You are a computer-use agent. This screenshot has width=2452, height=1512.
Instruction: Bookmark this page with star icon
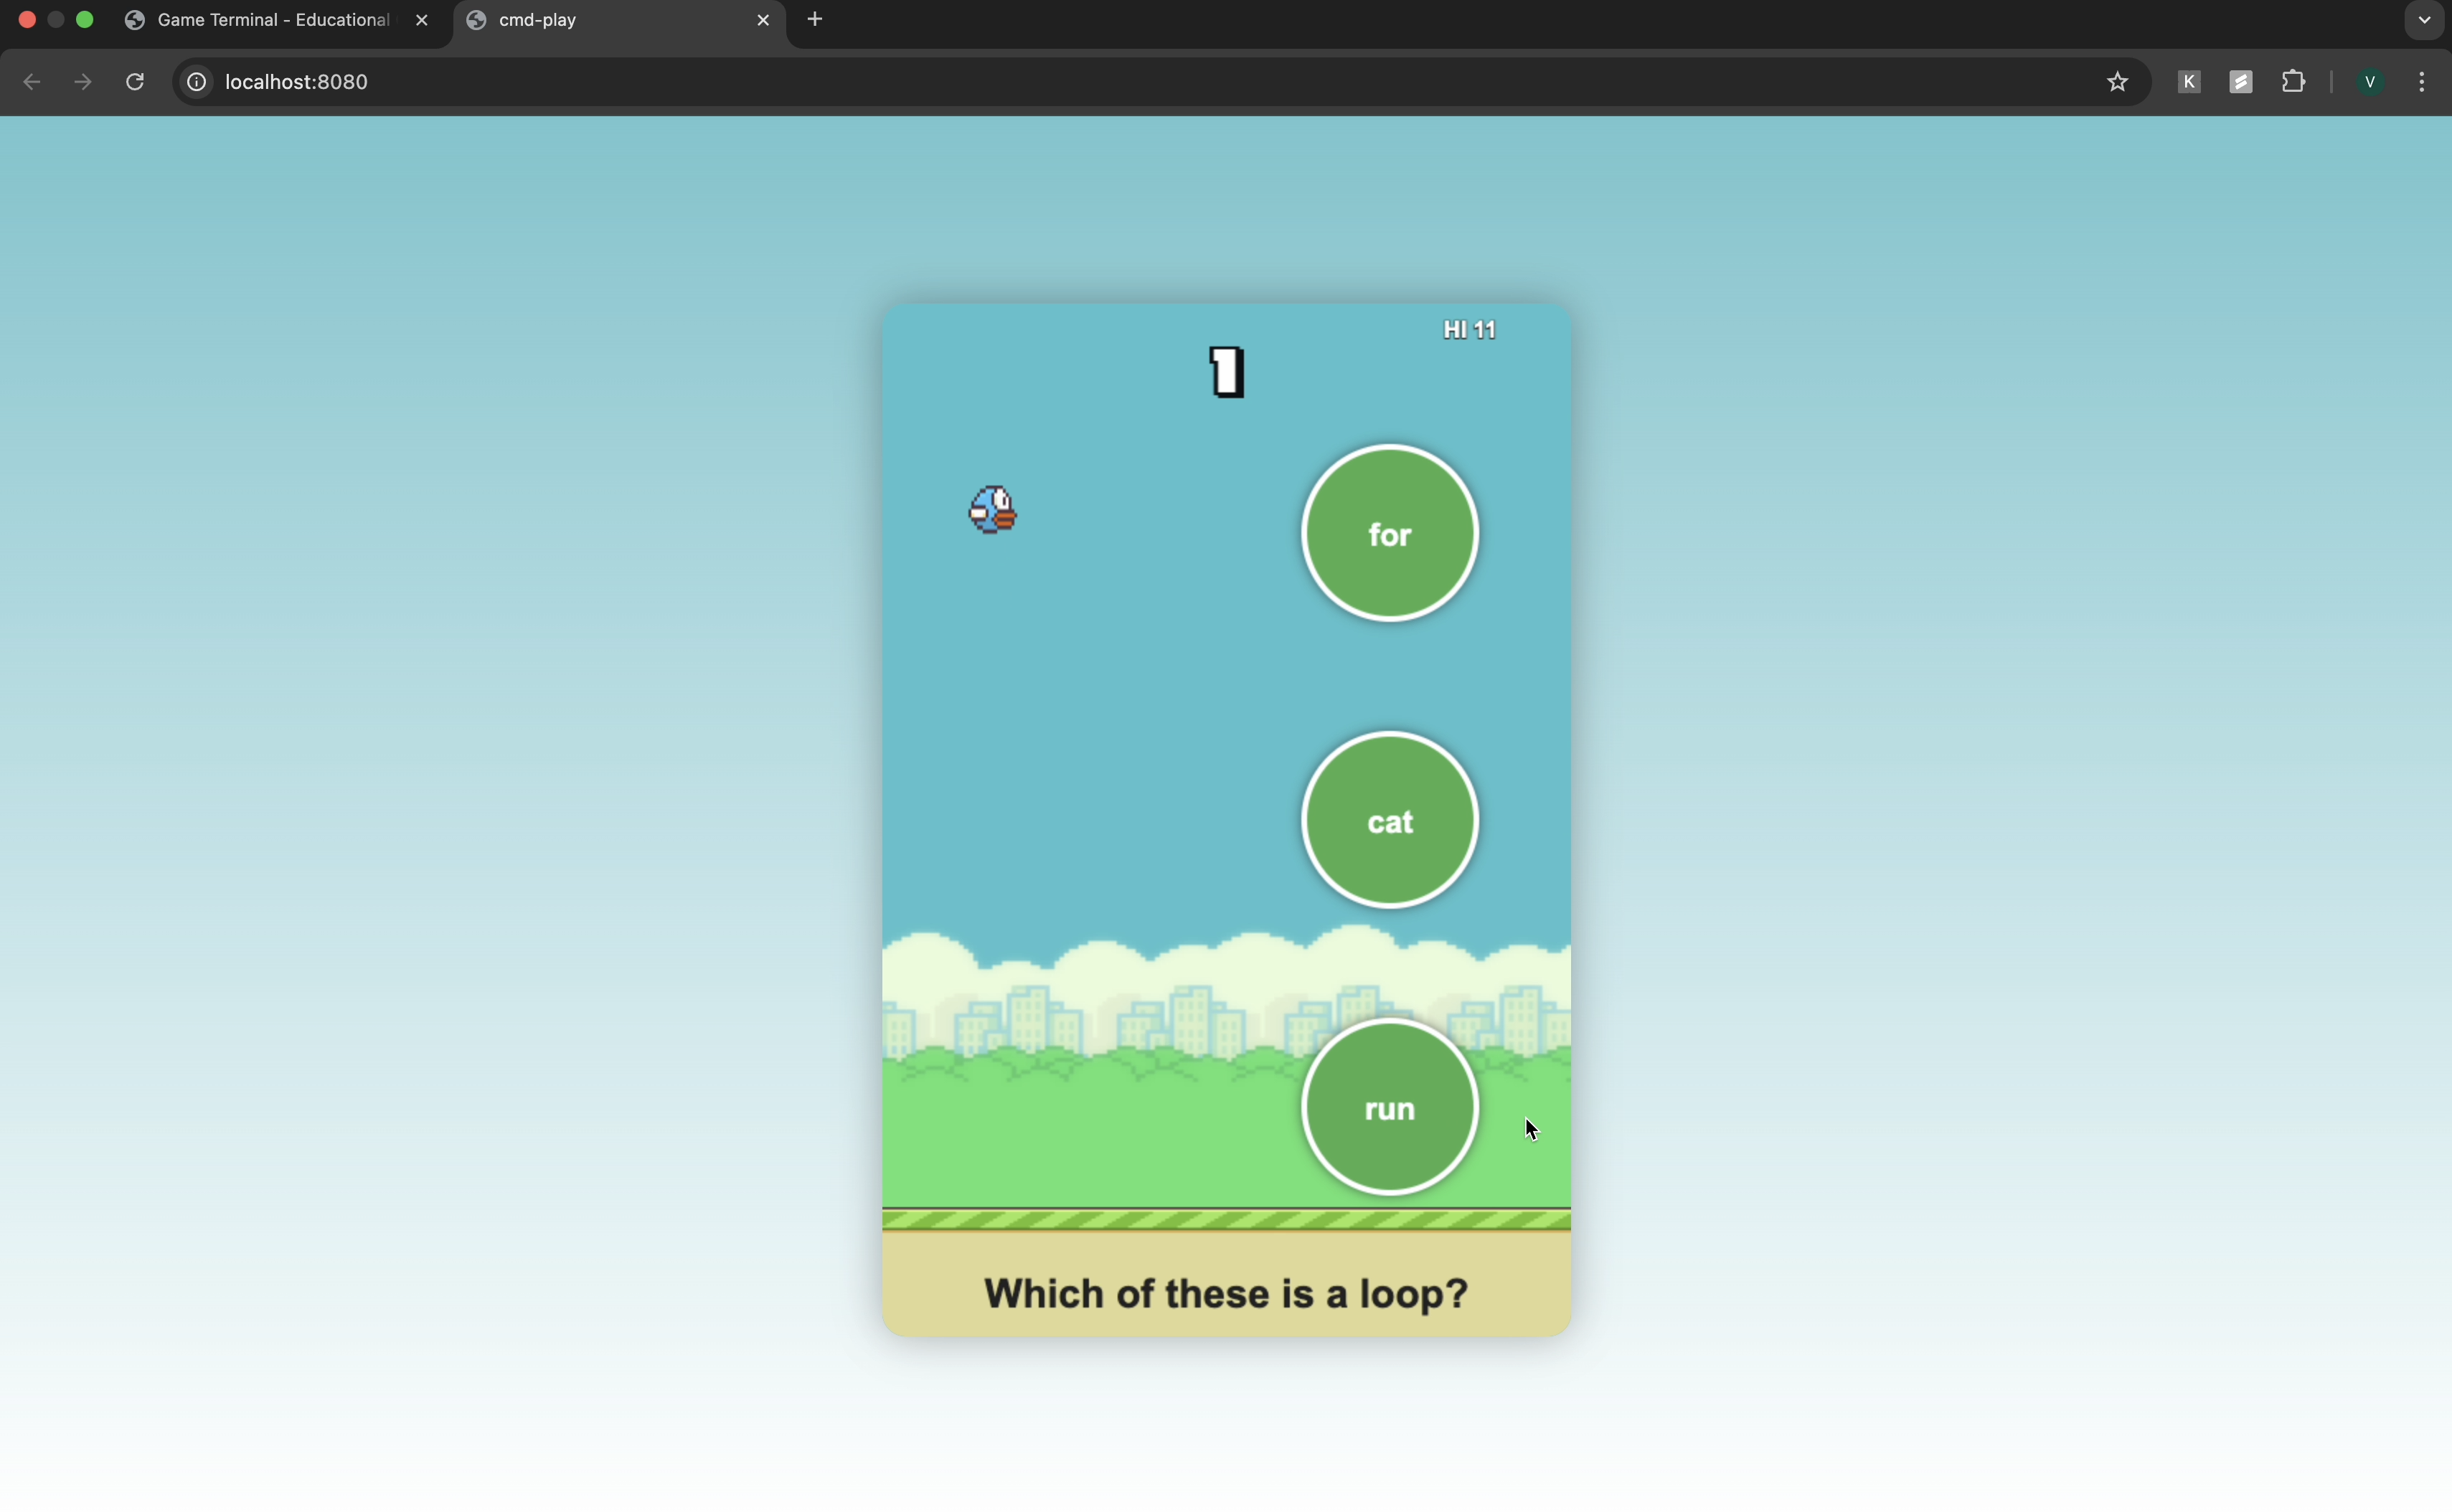(x=2116, y=82)
